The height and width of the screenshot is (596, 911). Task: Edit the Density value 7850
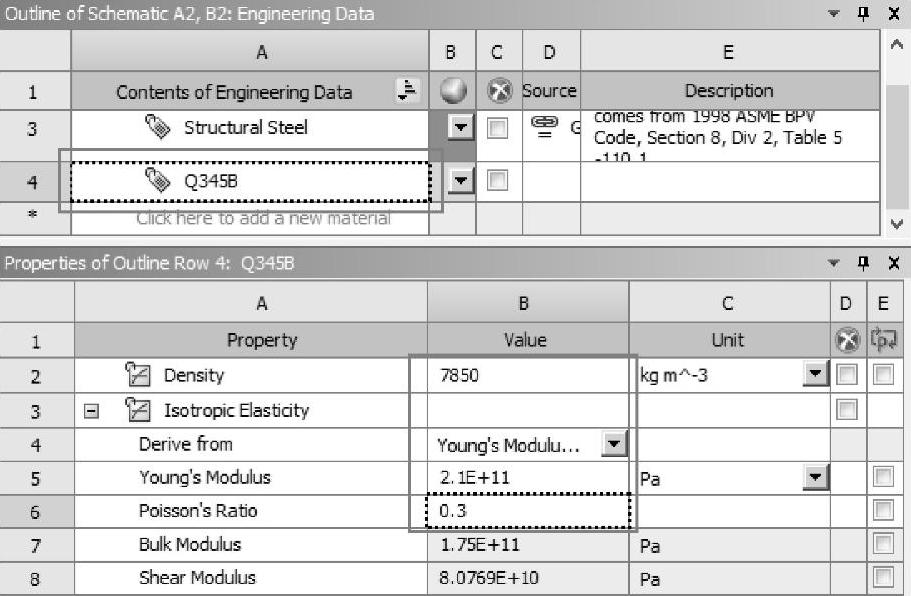coord(528,375)
